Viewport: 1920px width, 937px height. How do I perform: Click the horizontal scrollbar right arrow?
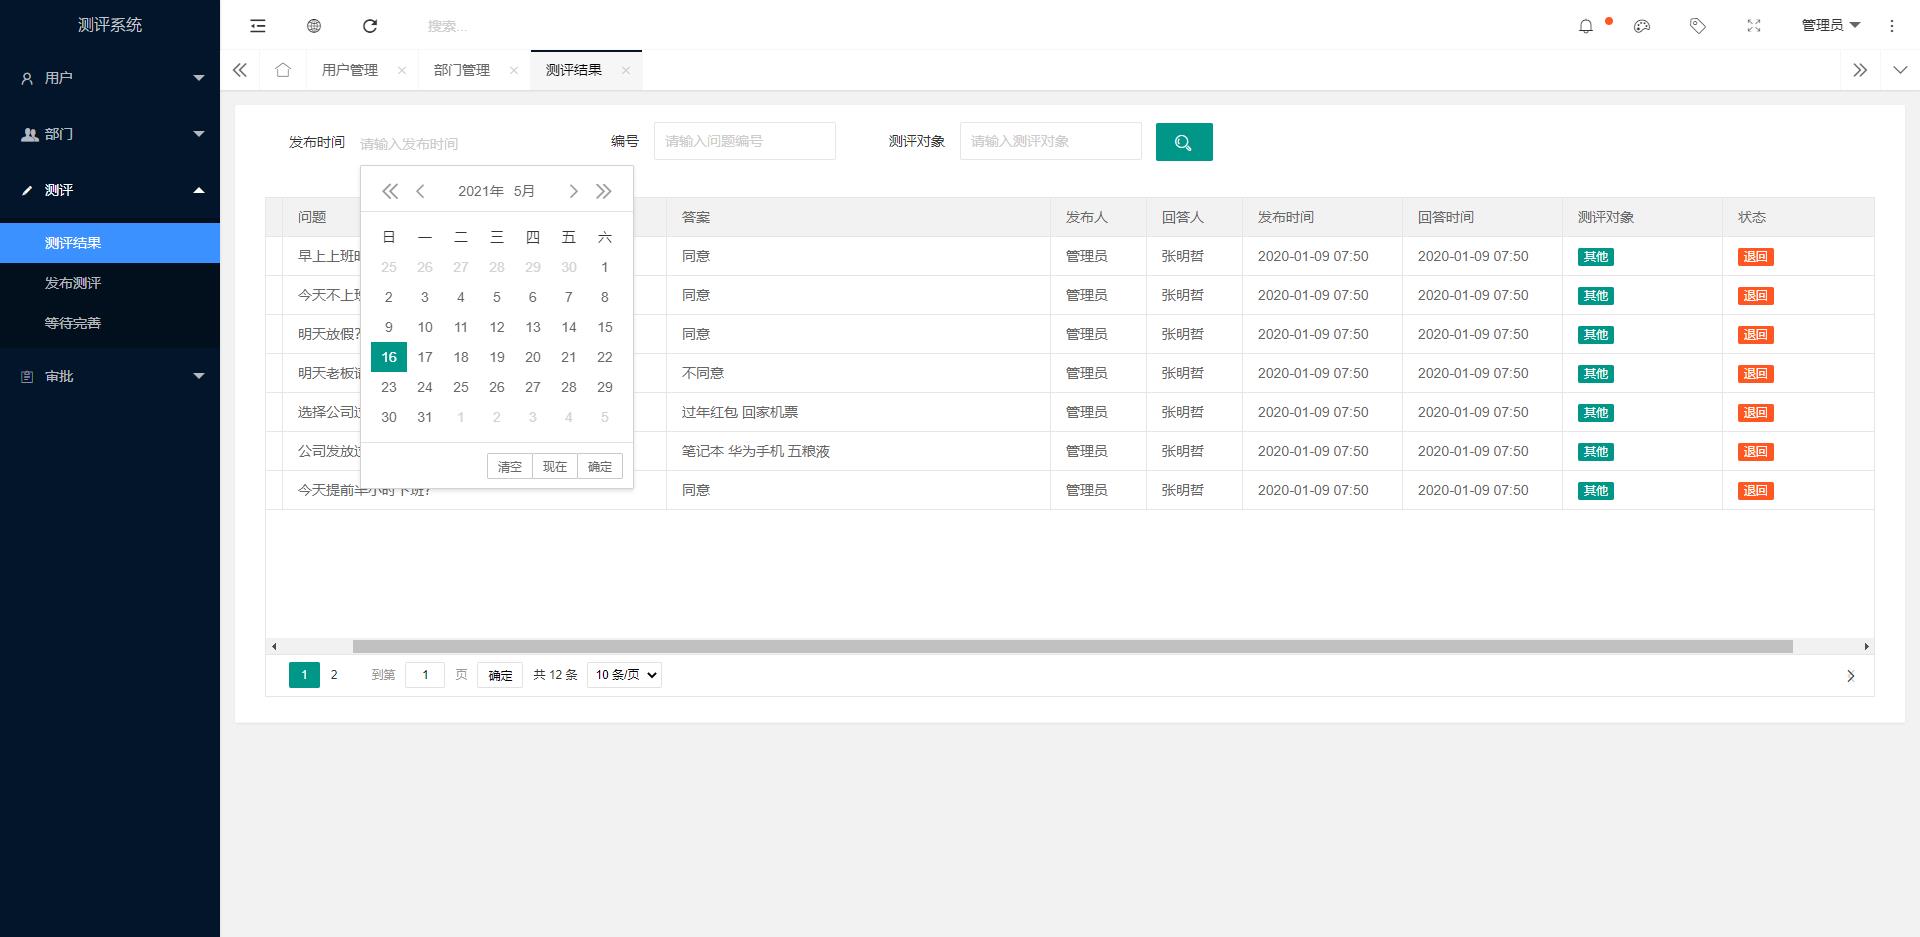[1866, 647]
